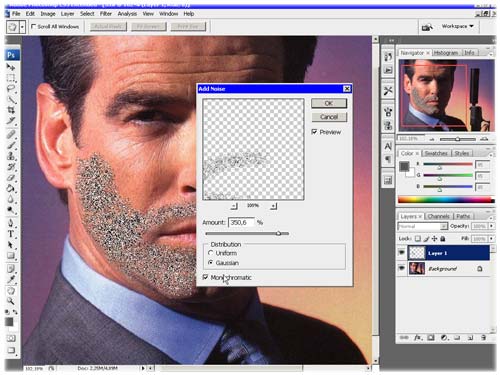Select the Path Selection tool
The height and width of the screenshot is (375, 500).
[x=11, y=245]
